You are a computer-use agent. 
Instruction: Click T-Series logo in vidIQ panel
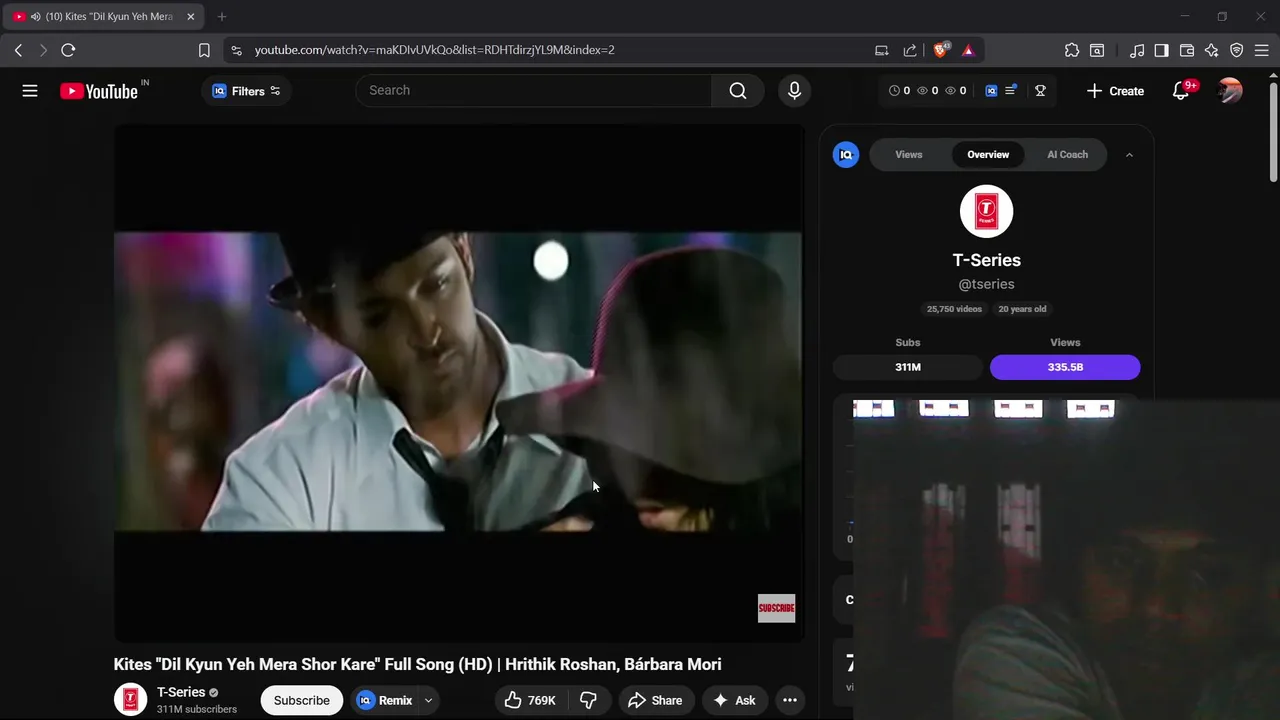click(986, 211)
